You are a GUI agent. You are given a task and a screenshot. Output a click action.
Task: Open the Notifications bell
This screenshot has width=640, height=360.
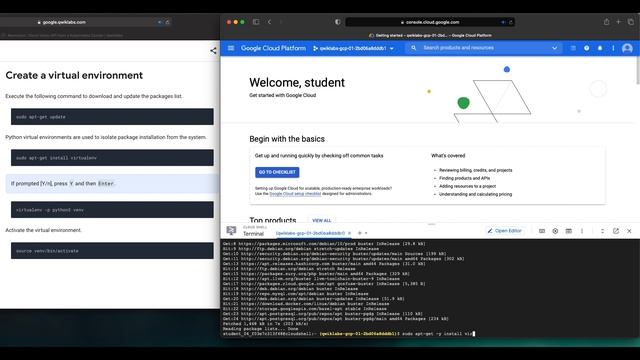[600, 48]
